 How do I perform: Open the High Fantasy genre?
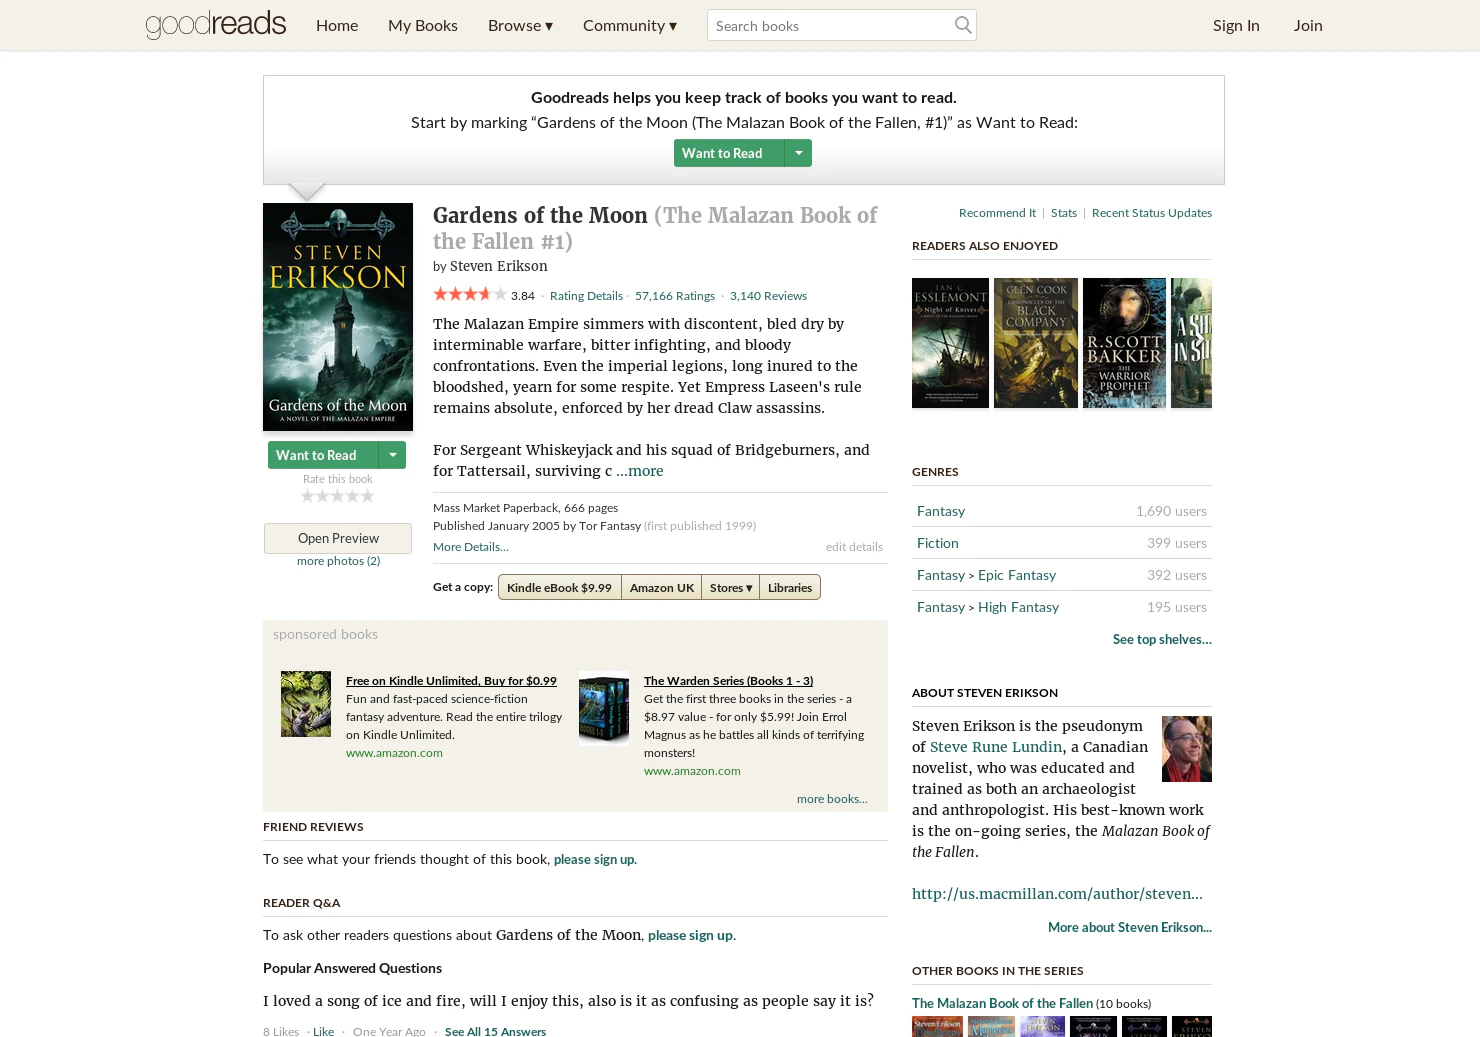1018,607
